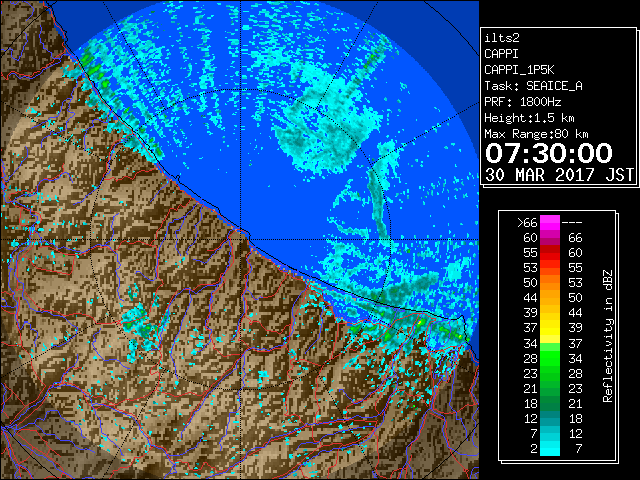The image size is (640, 480).
Task: Pick the bright green 28–34 dBZ color band
Action: [550, 358]
